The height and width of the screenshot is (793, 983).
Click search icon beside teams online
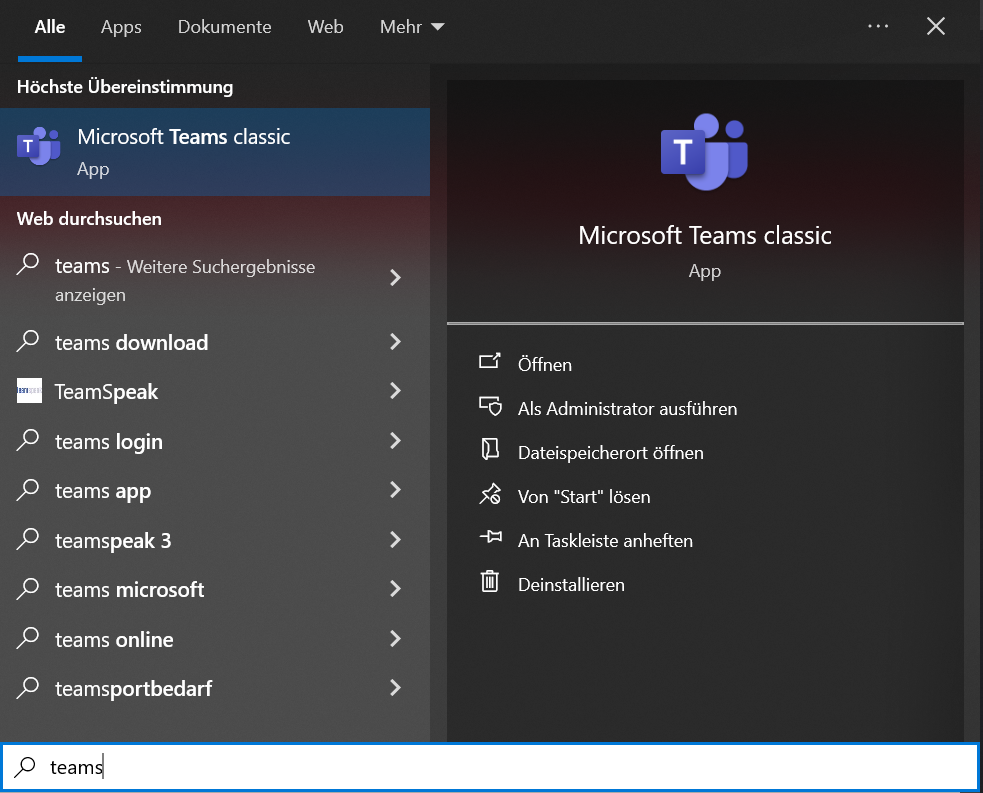(28, 638)
